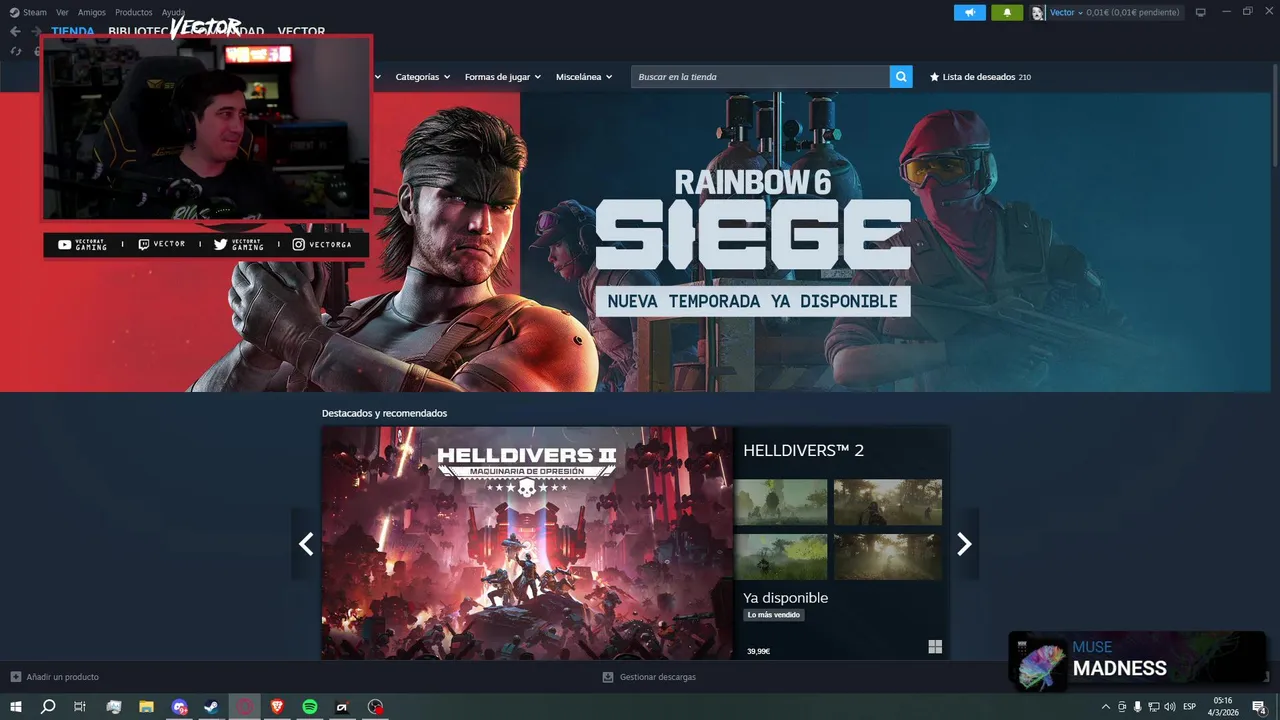Image resolution: width=1280 pixels, height=720 pixels.
Task: Open Discord from taskbar
Action: pyautogui.click(x=179, y=707)
